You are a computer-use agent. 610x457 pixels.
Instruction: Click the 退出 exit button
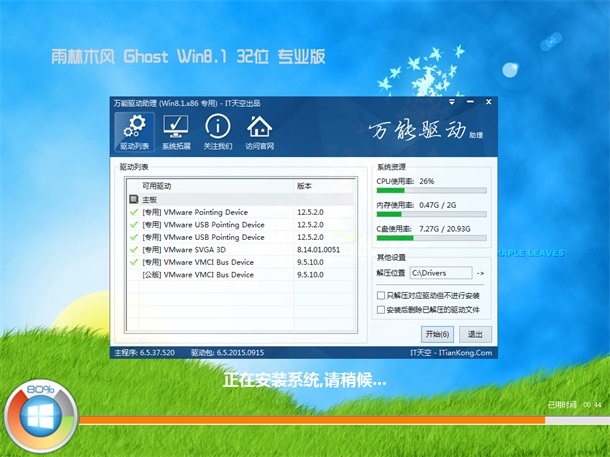(x=474, y=334)
